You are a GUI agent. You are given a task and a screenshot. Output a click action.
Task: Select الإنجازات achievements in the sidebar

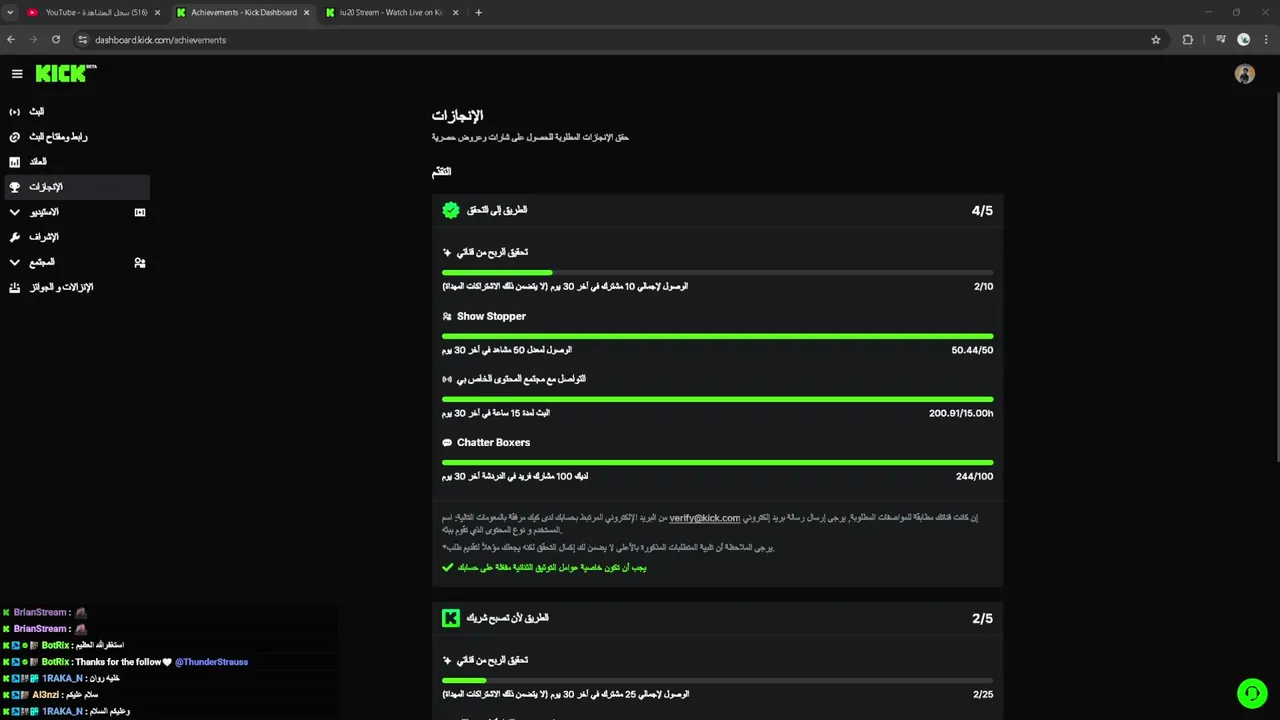pyautogui.click(x=46, y=187)
